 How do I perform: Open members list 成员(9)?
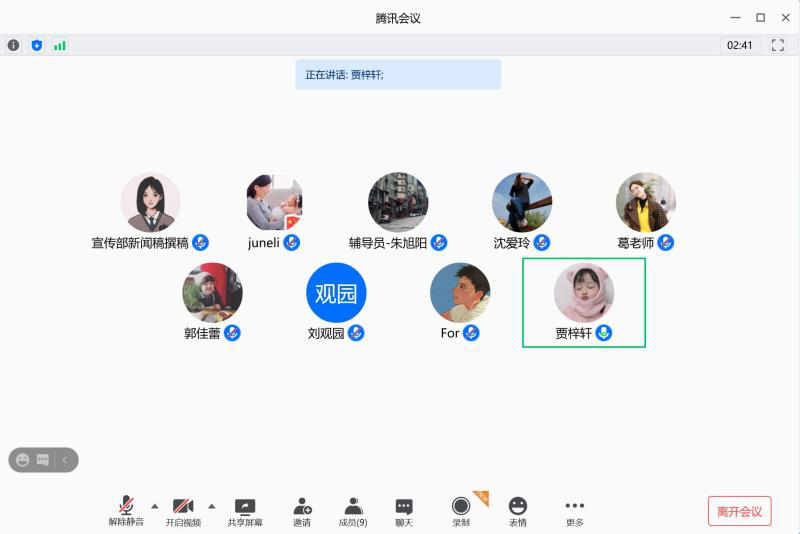click(353, 512)
